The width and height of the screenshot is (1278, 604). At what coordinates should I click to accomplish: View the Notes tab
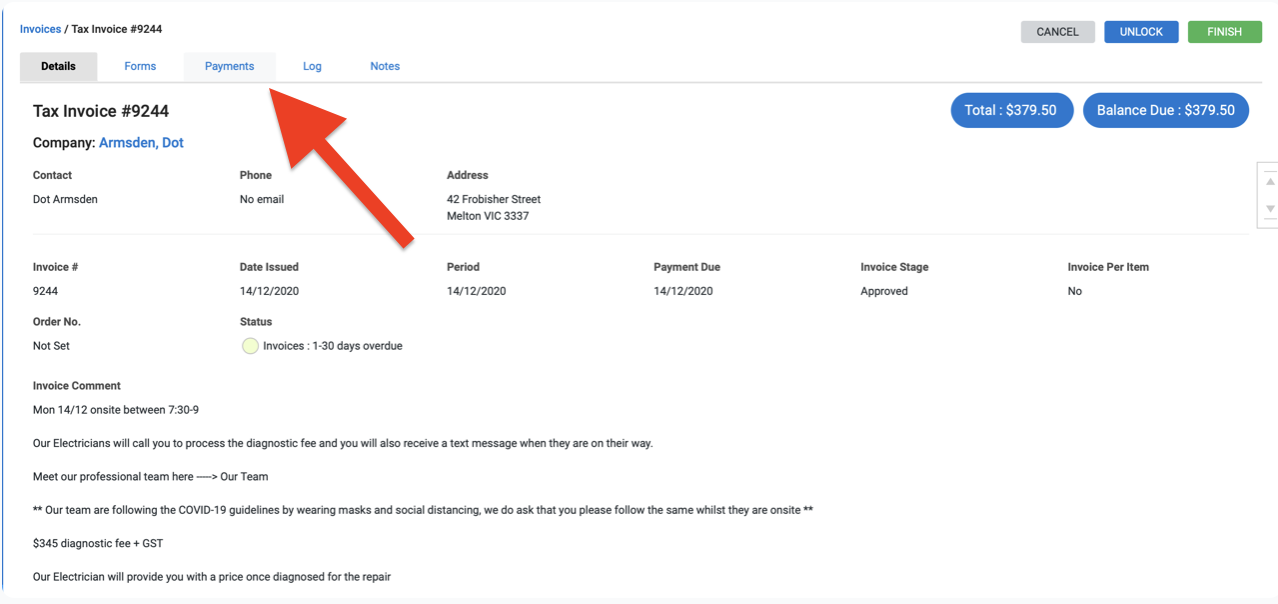tap(384, 67)
